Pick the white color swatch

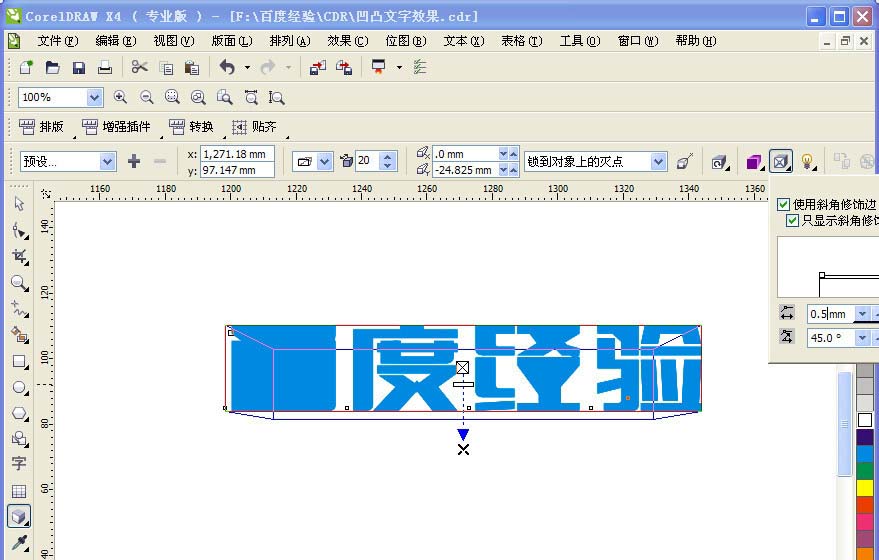click(865, 420)
